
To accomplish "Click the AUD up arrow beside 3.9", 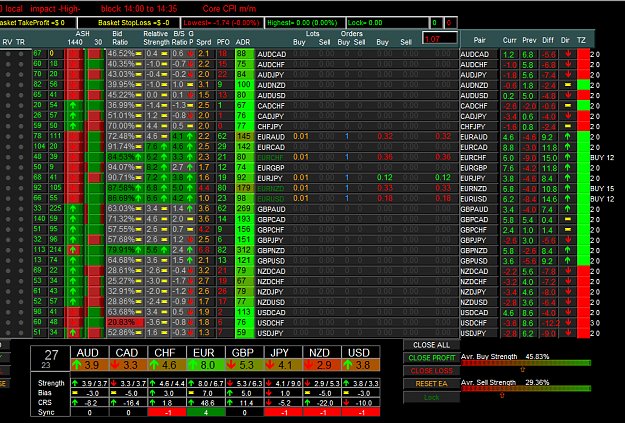I will pyautogui.click(x=77, y=365).
